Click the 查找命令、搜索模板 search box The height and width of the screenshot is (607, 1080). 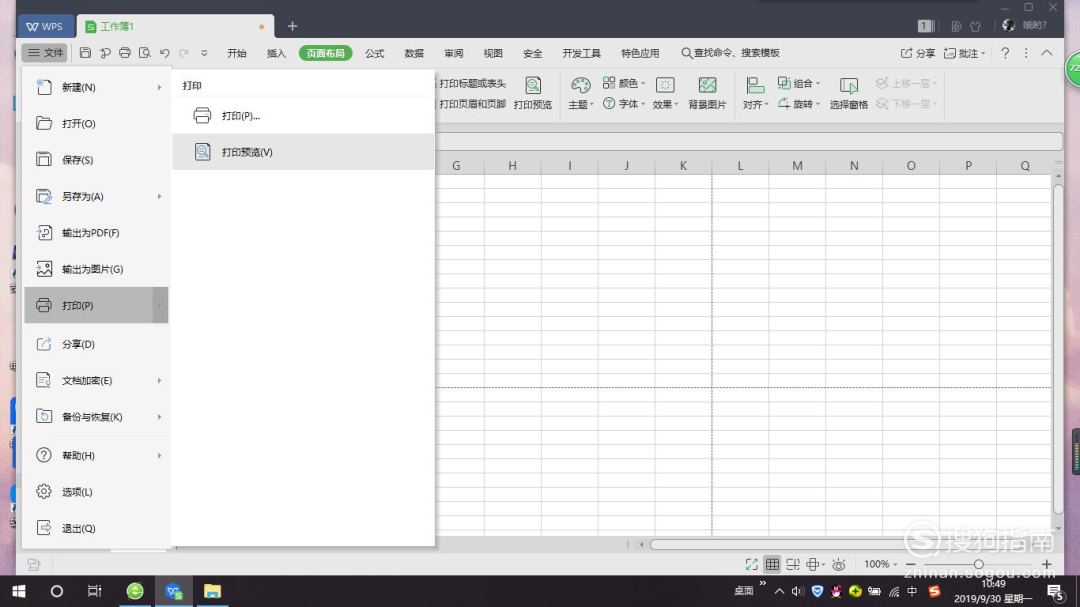730,53
